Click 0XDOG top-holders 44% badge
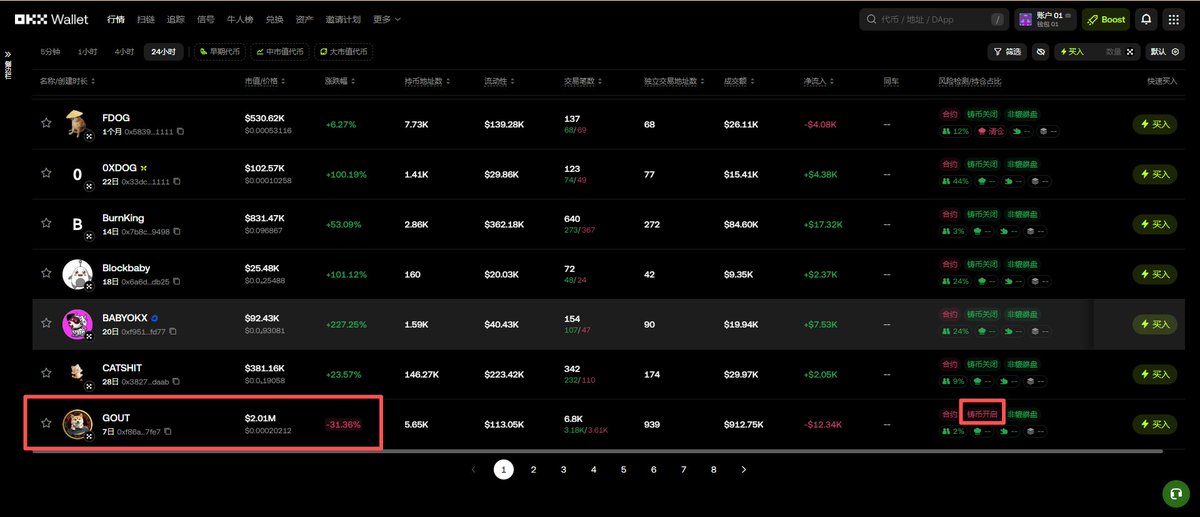Screen dimensions: 1200x517 (x=955, y=181)
